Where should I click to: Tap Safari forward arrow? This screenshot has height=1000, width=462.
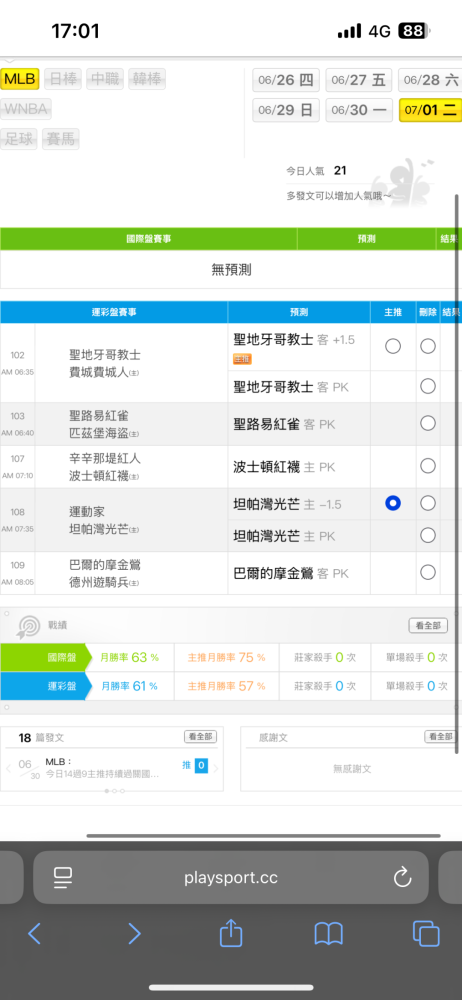point(134,934)
